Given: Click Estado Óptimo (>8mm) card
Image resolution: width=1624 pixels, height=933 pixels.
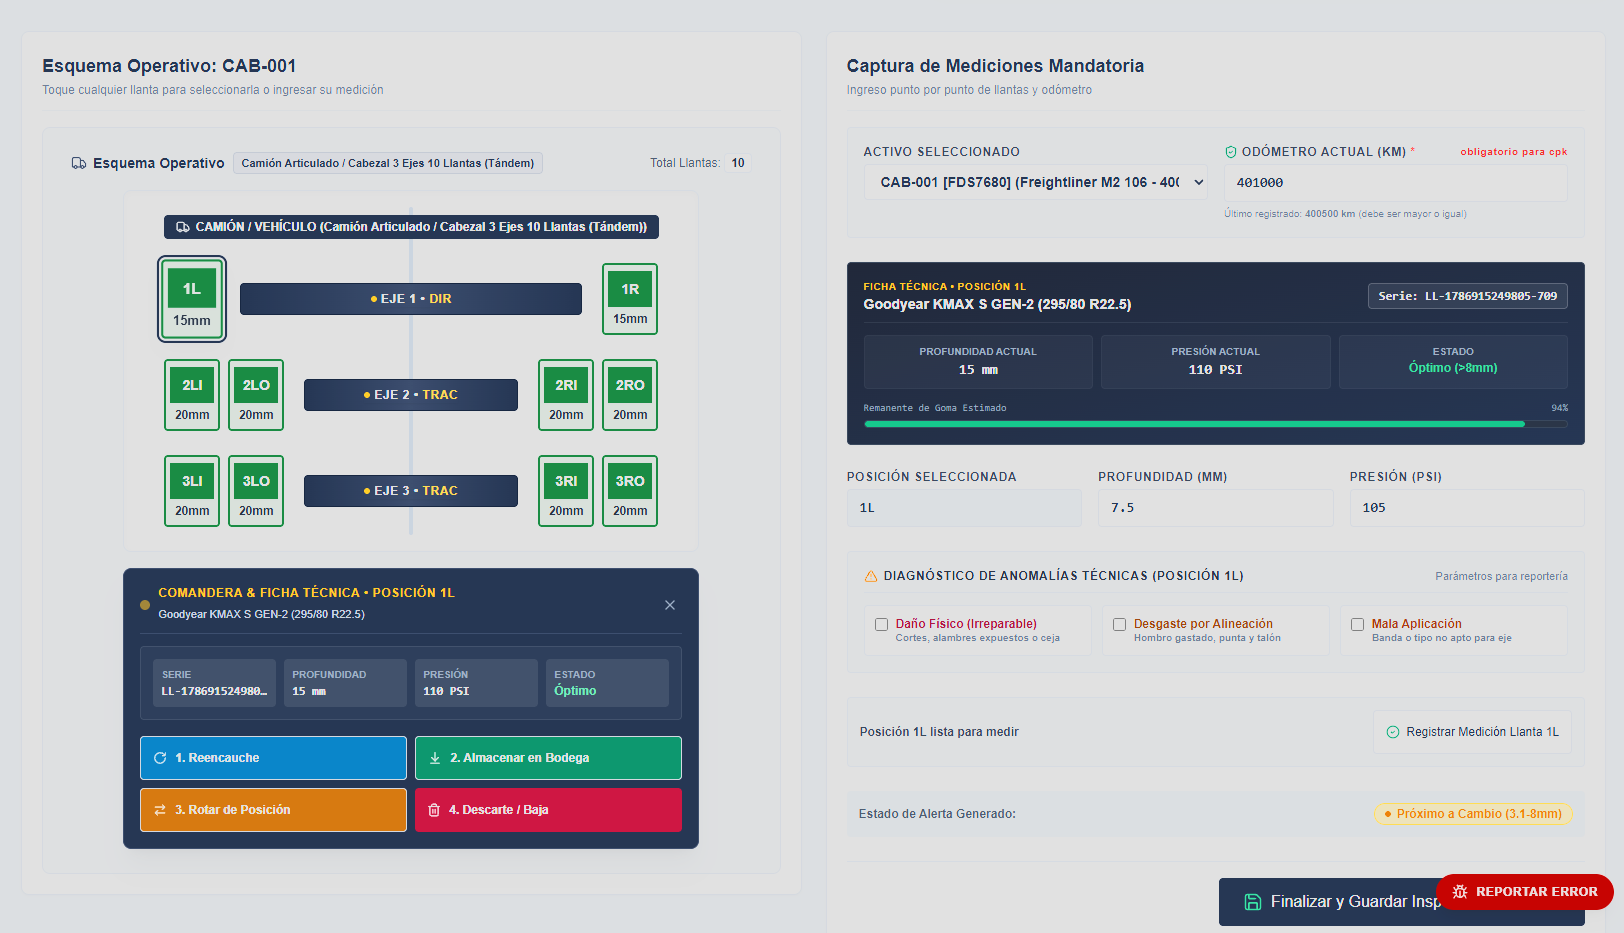Looking at the screenshot, I should click(x=1453, y=361).
